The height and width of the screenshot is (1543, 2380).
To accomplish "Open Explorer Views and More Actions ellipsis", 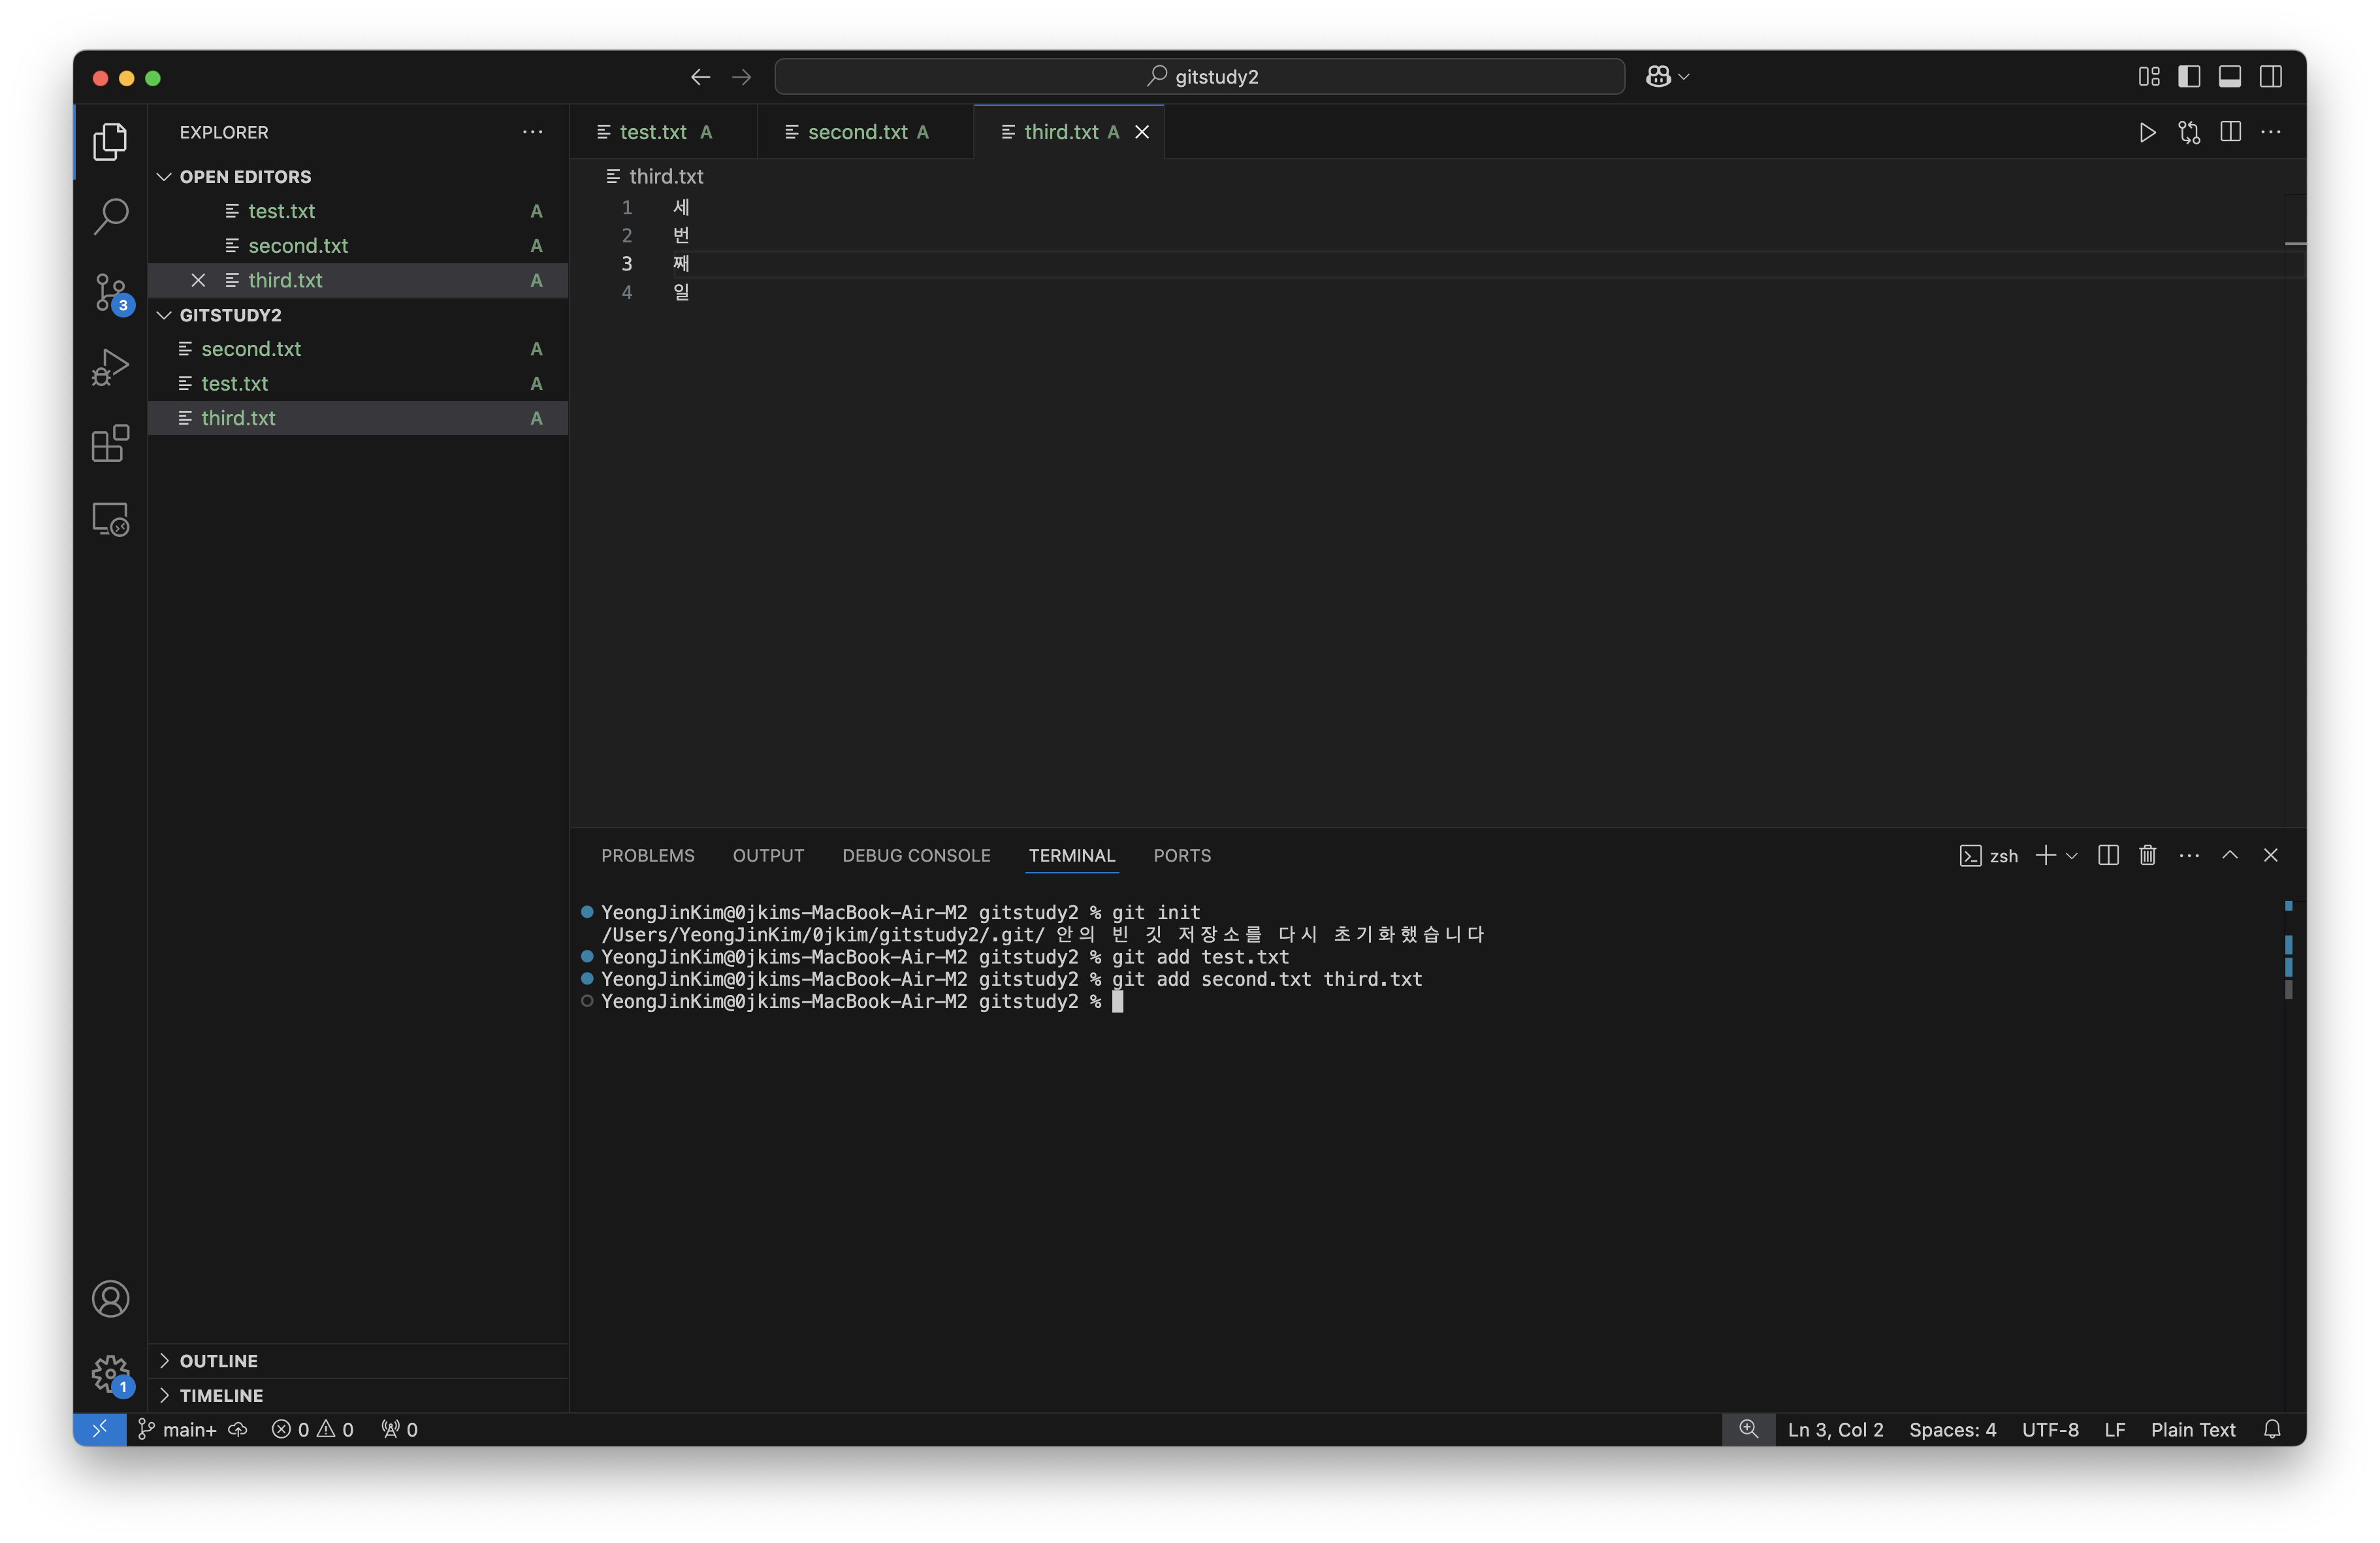I will (x=533, y=132).
